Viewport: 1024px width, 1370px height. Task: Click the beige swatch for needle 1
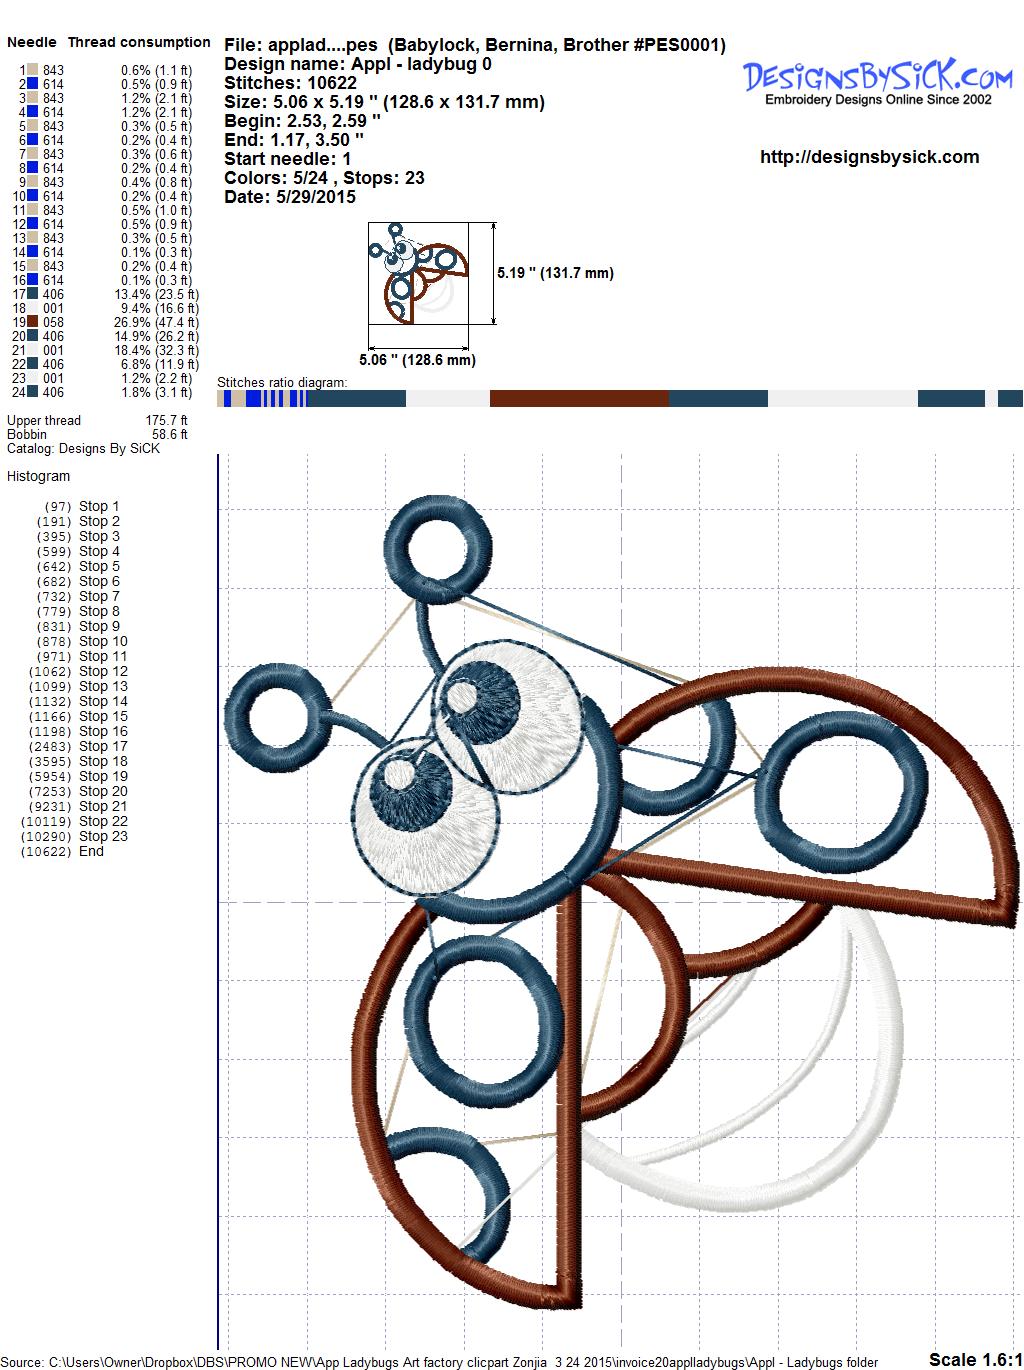(33, 70)
